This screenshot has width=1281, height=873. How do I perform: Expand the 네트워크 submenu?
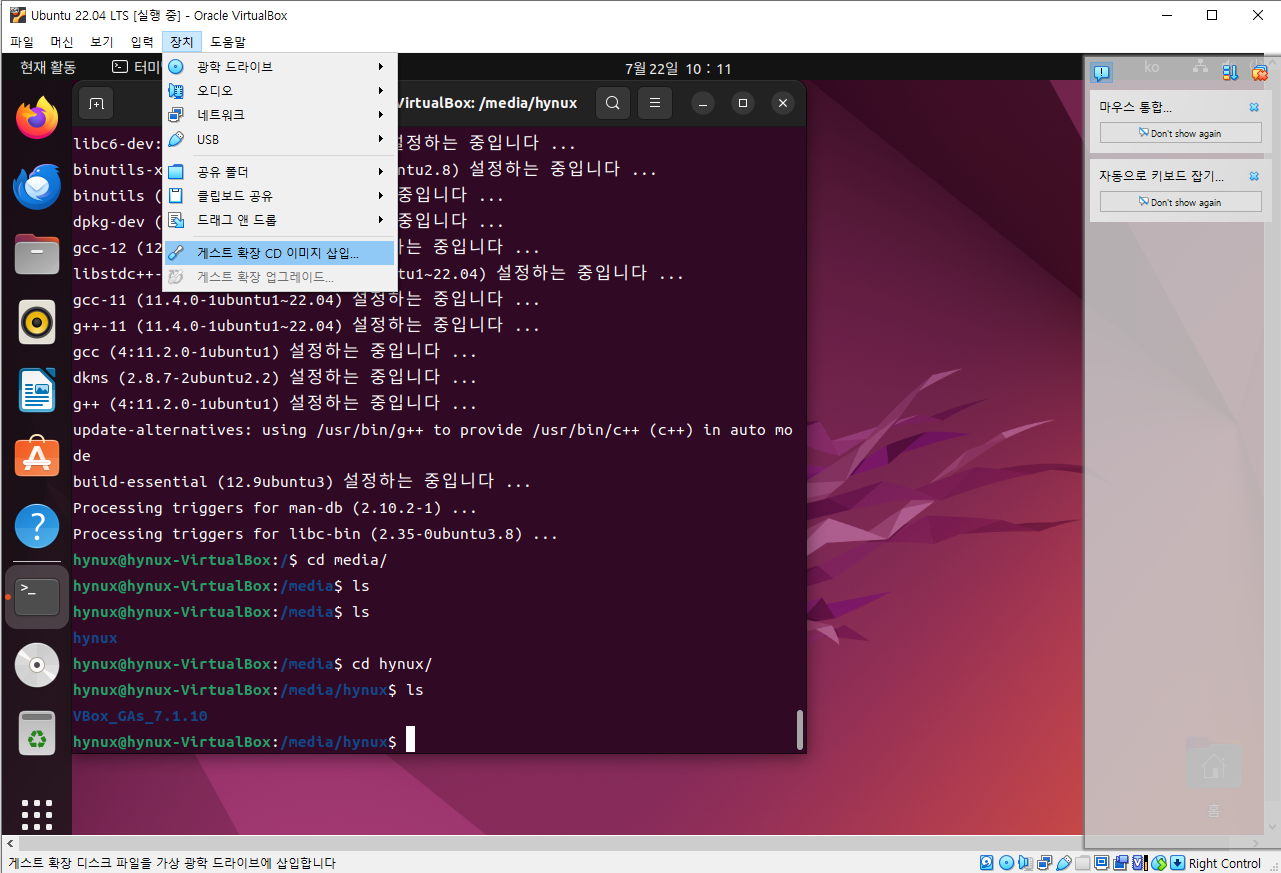(x=280, y=115)
